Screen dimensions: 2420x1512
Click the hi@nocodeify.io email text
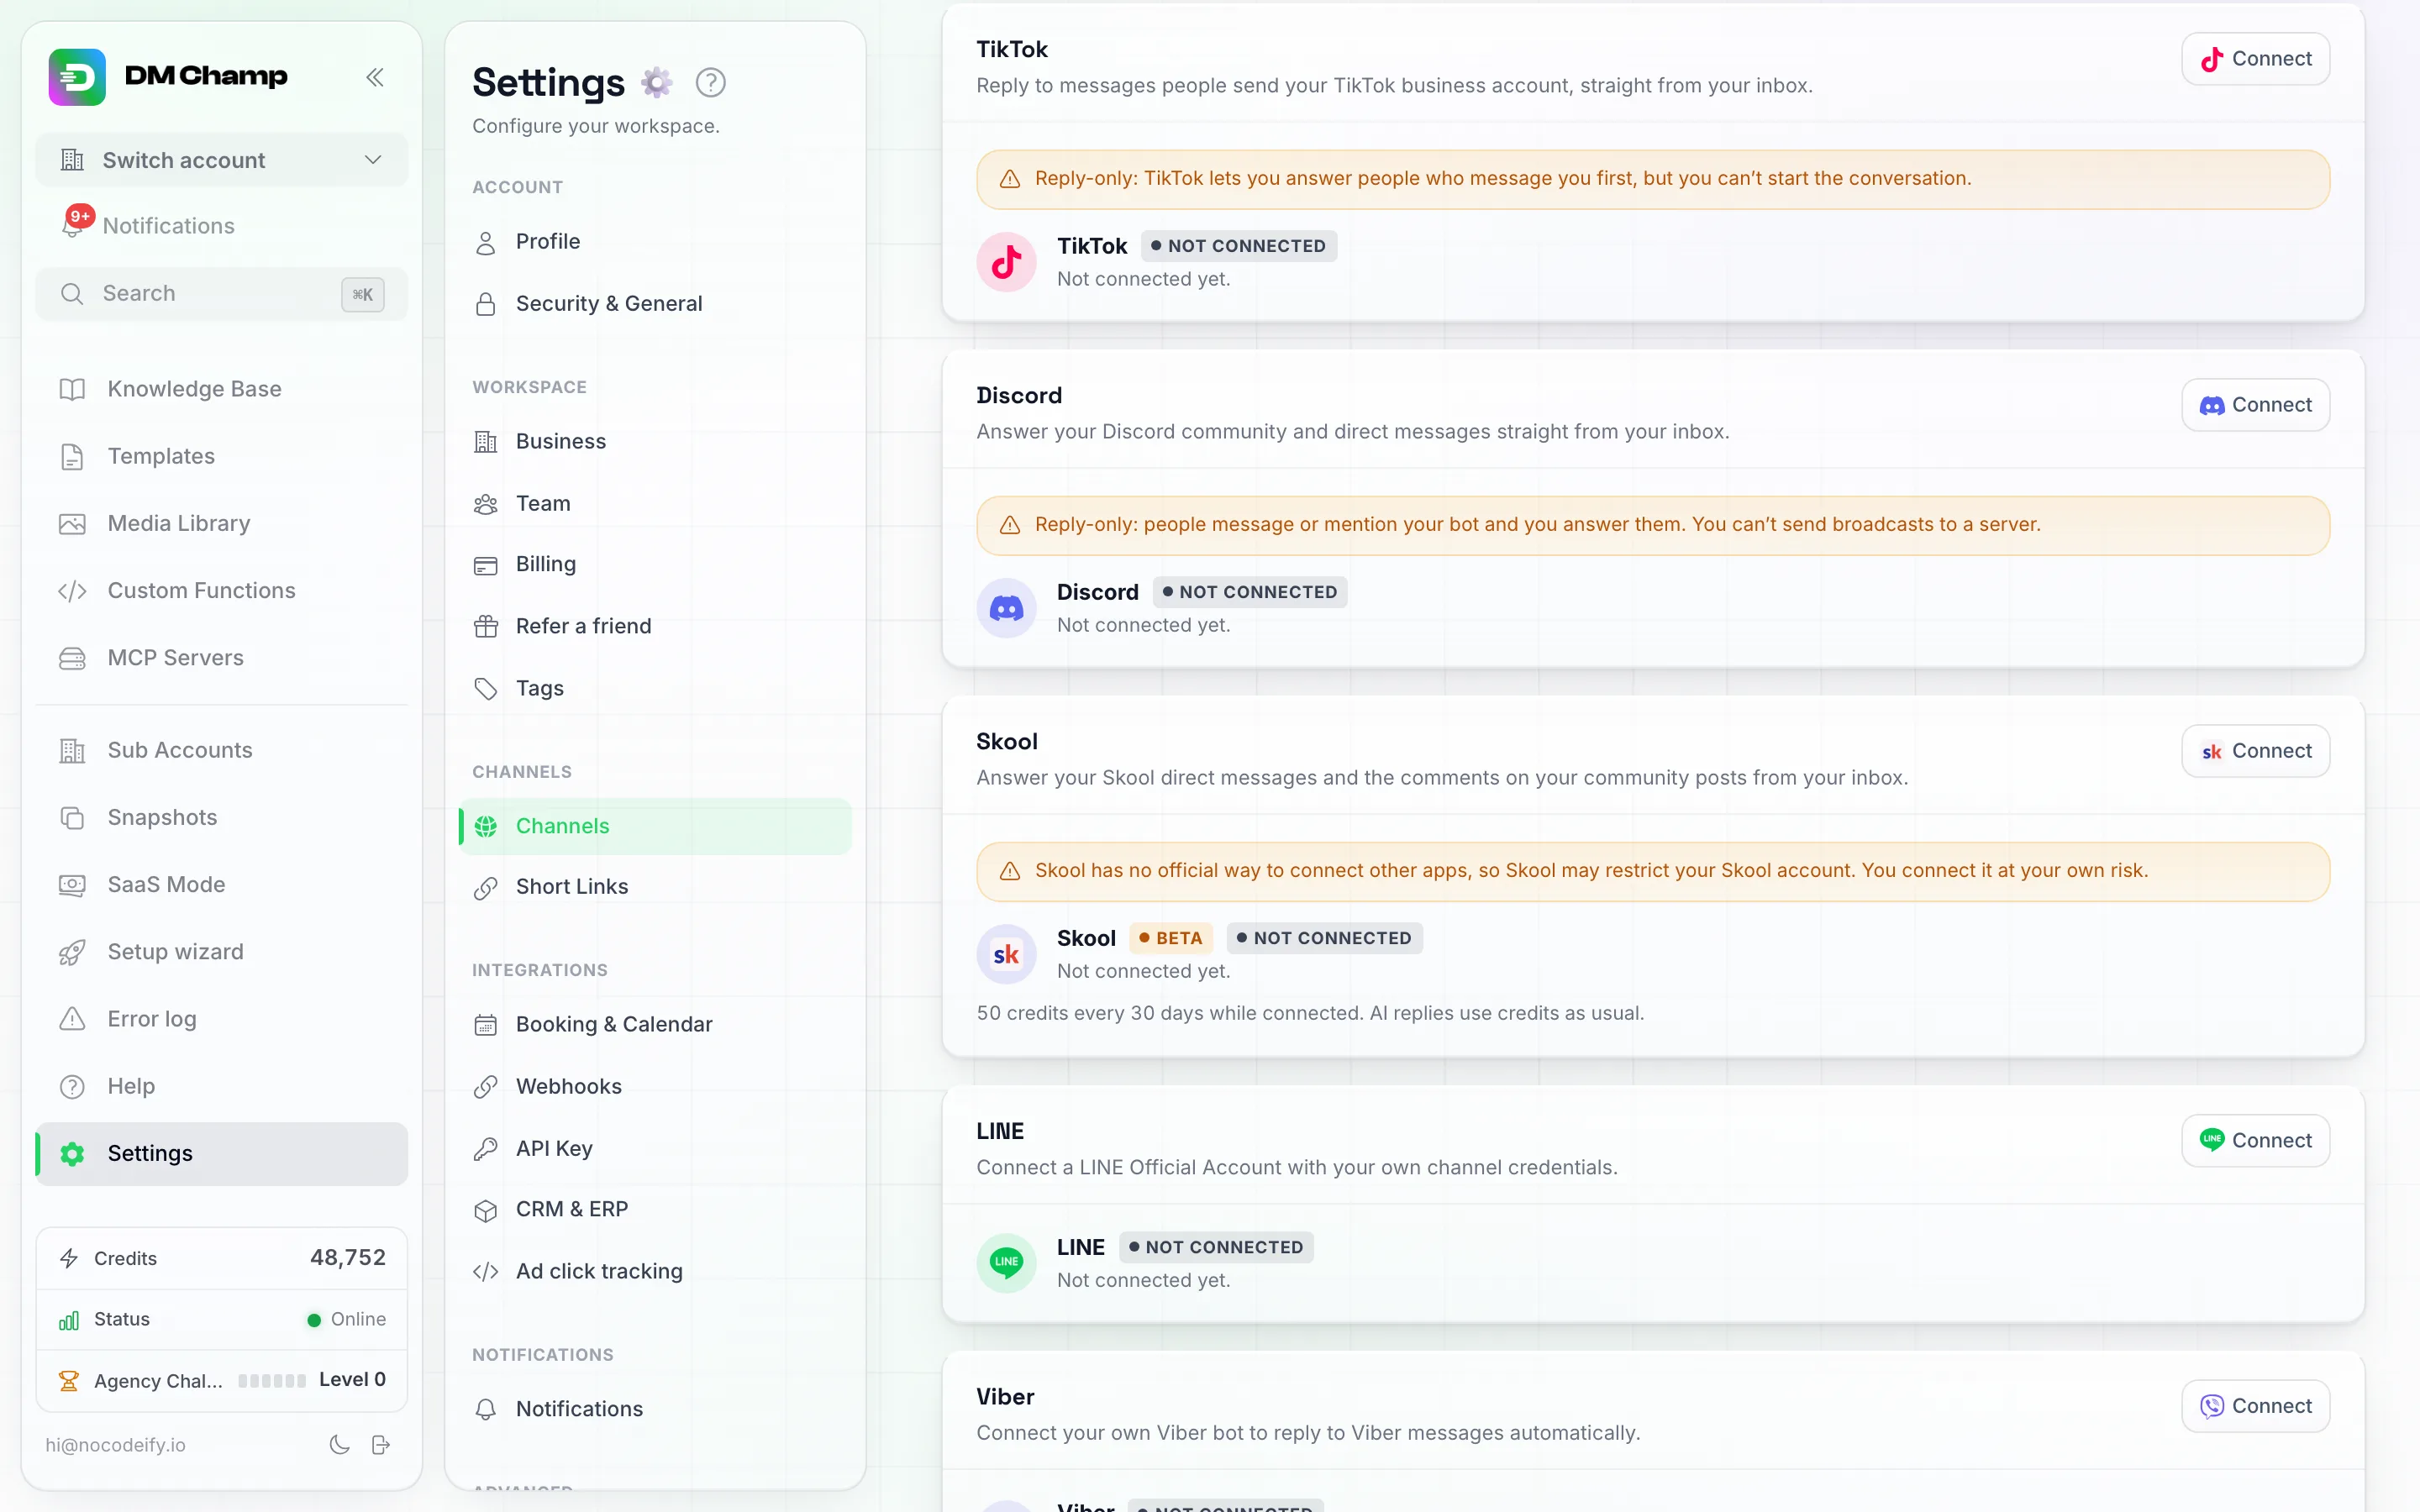click(x=115, y=1445)
